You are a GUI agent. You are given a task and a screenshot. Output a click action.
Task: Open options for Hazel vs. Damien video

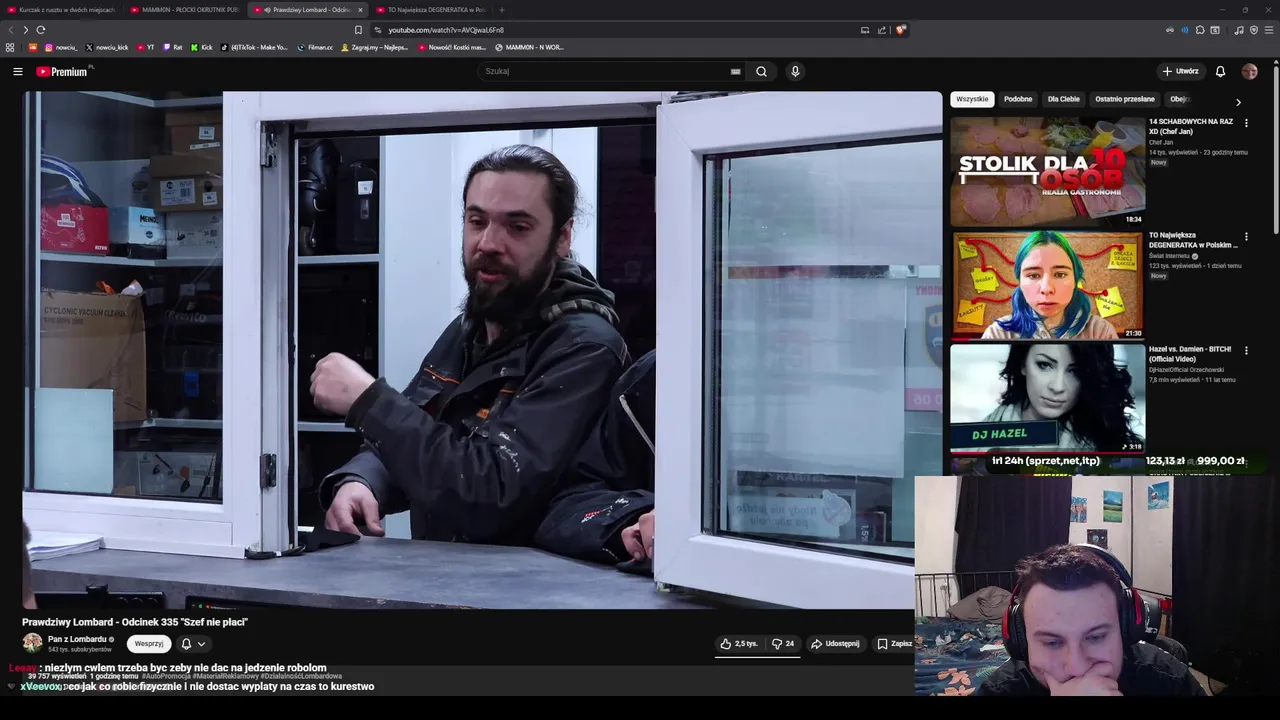tap(1246, 351)
